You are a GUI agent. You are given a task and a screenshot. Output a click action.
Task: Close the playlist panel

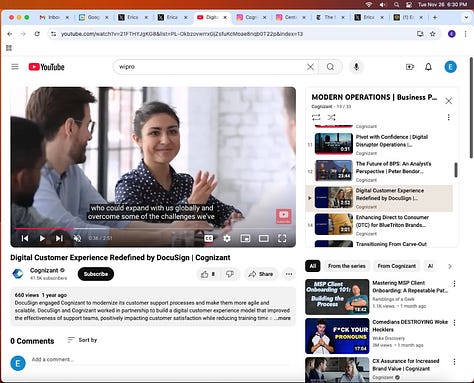click(449, 101)
